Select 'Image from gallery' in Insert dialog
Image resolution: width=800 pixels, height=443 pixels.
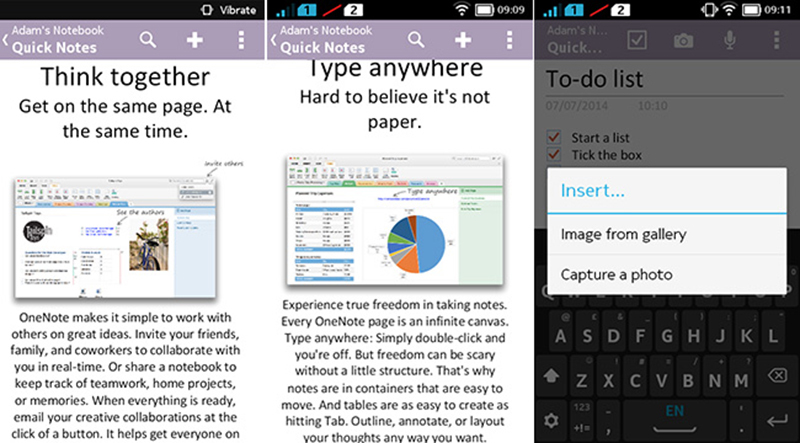(667, 234)
